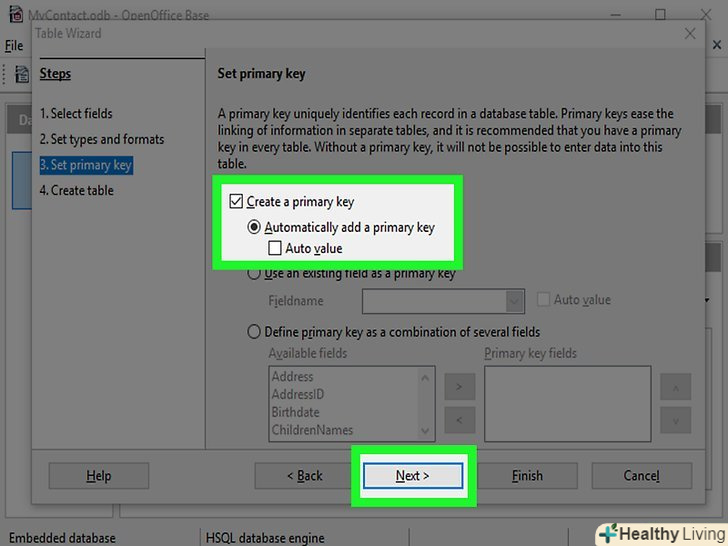
Task: Enable Auto value under automatic primary key
Action: click(275, 248)
